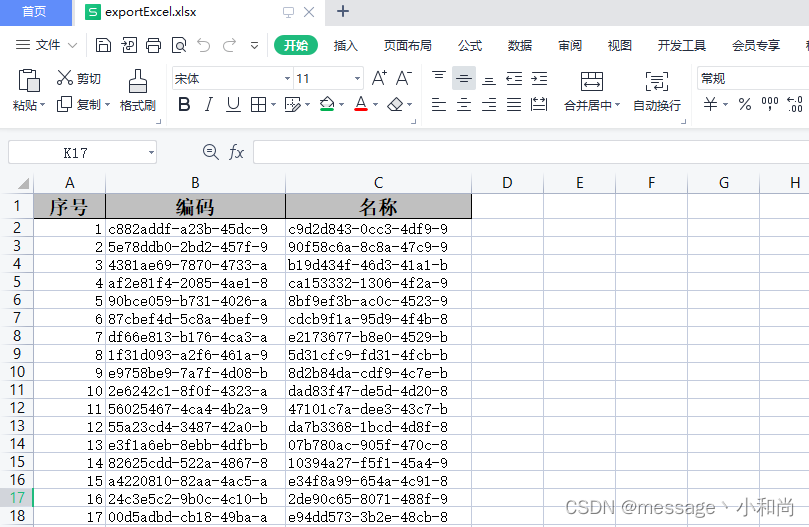Expand the 粘贴 paste options arrow

point(43,105)
